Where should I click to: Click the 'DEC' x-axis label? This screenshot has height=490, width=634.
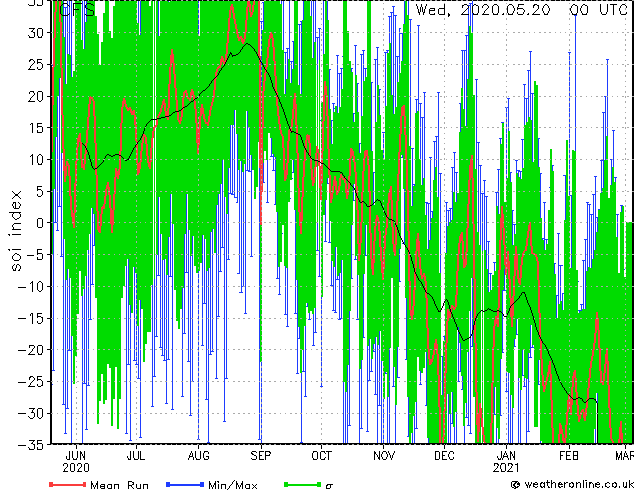pos(444,456)
